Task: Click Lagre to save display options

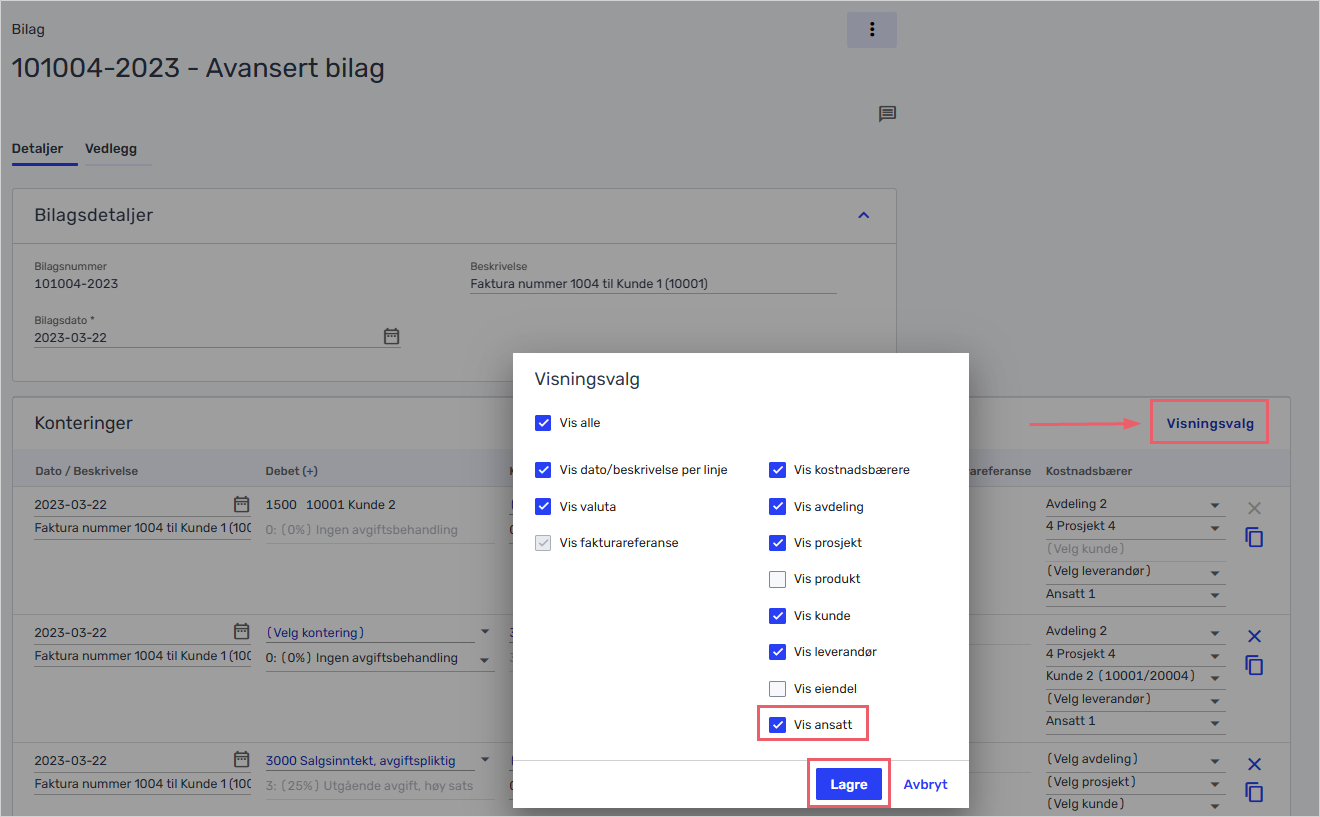Action: click(848, 785)
